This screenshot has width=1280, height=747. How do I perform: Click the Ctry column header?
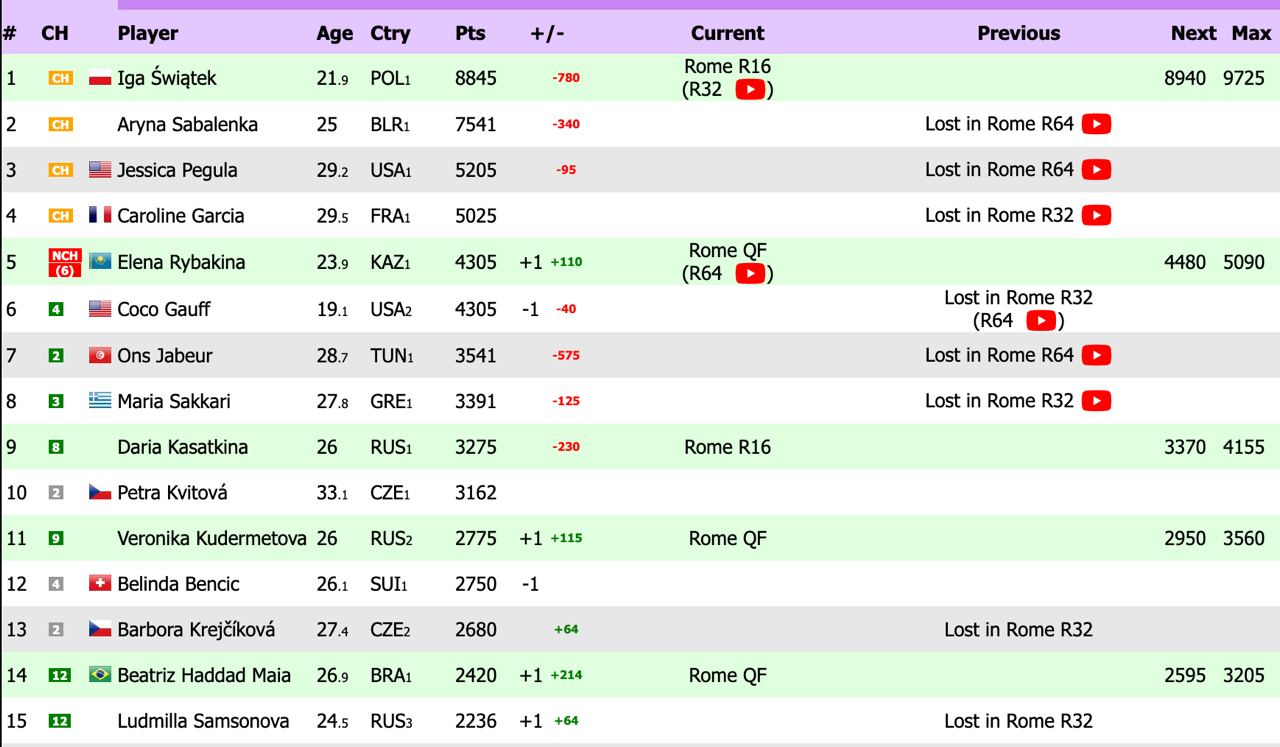390,33
